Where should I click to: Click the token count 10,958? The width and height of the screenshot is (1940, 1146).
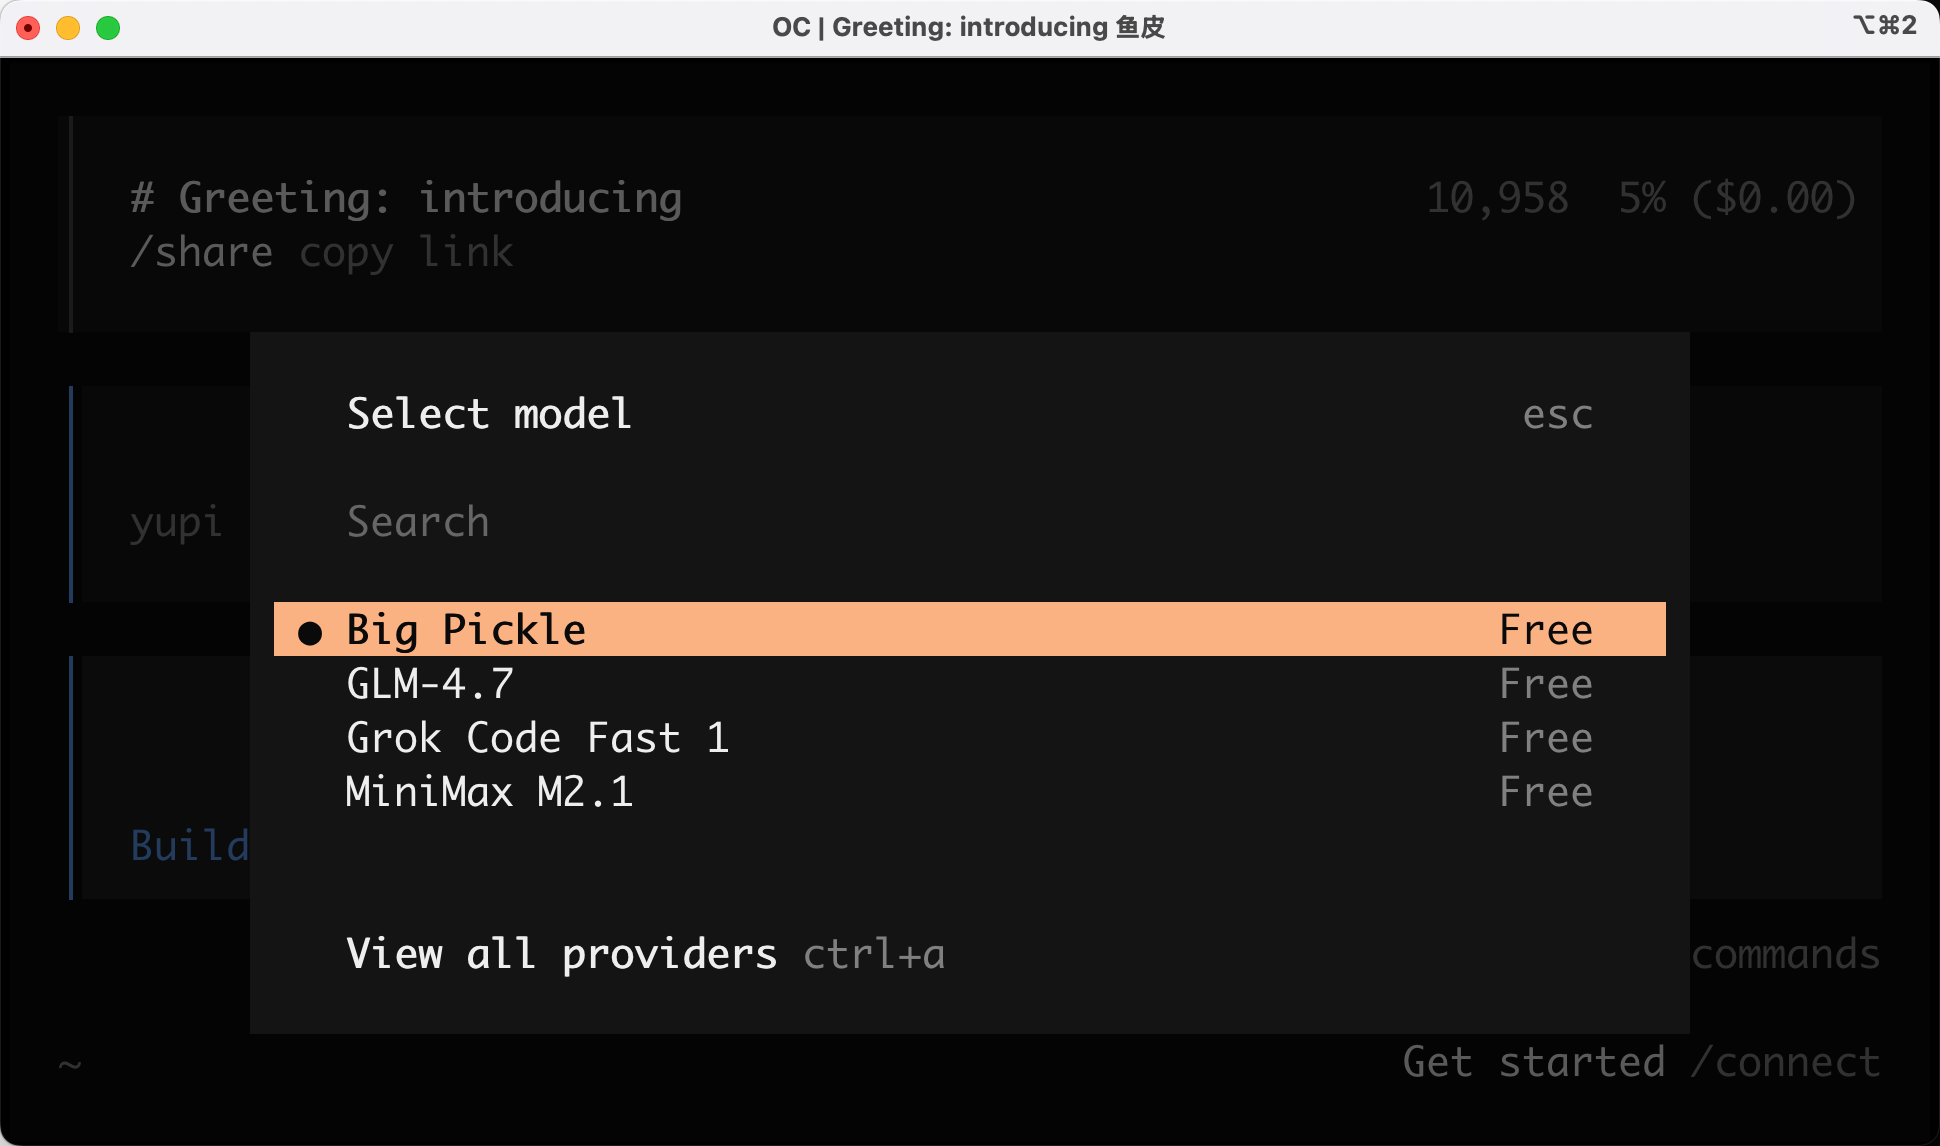click(1496, 198)
